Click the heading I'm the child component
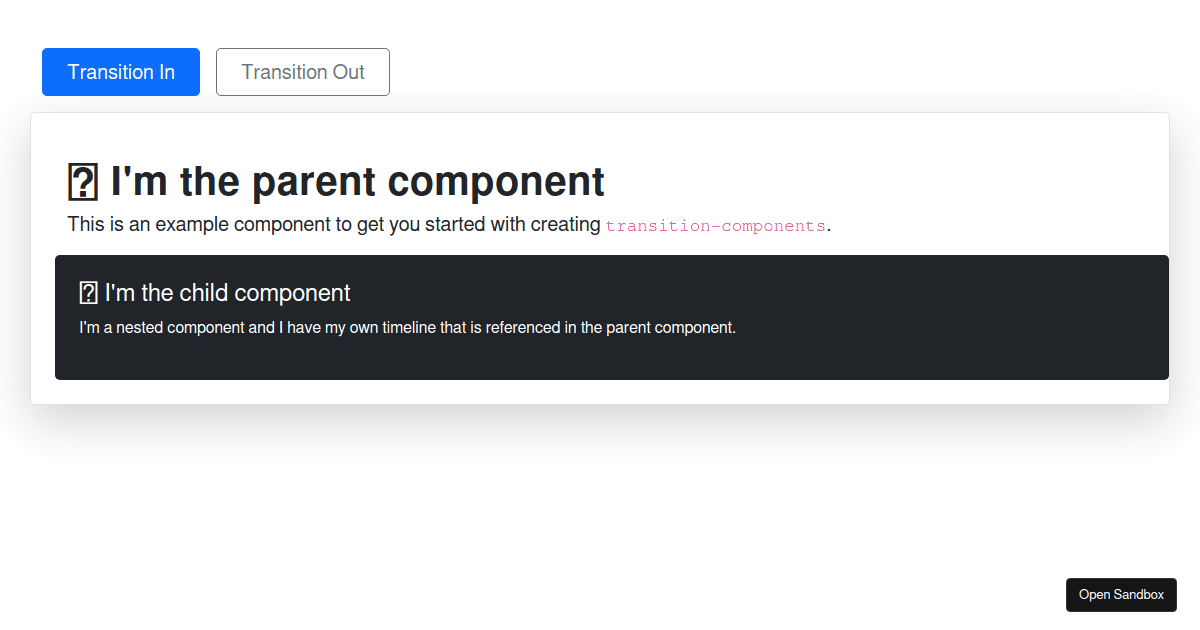This screenshot has width=1200, height=630. [x=225, y=292]
